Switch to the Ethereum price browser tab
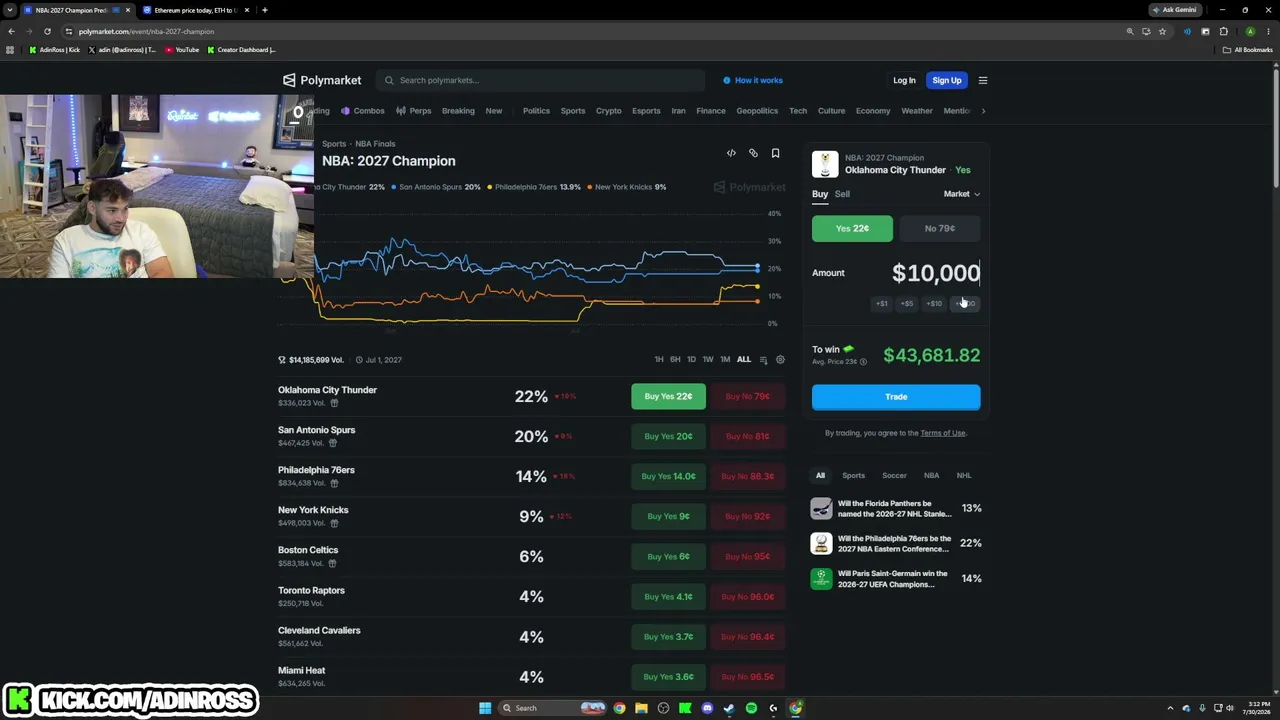1280x720 pixels. click(195, 10)
